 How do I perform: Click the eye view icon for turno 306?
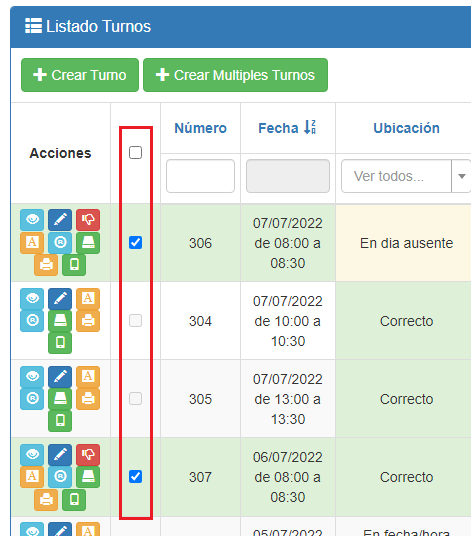32,219
